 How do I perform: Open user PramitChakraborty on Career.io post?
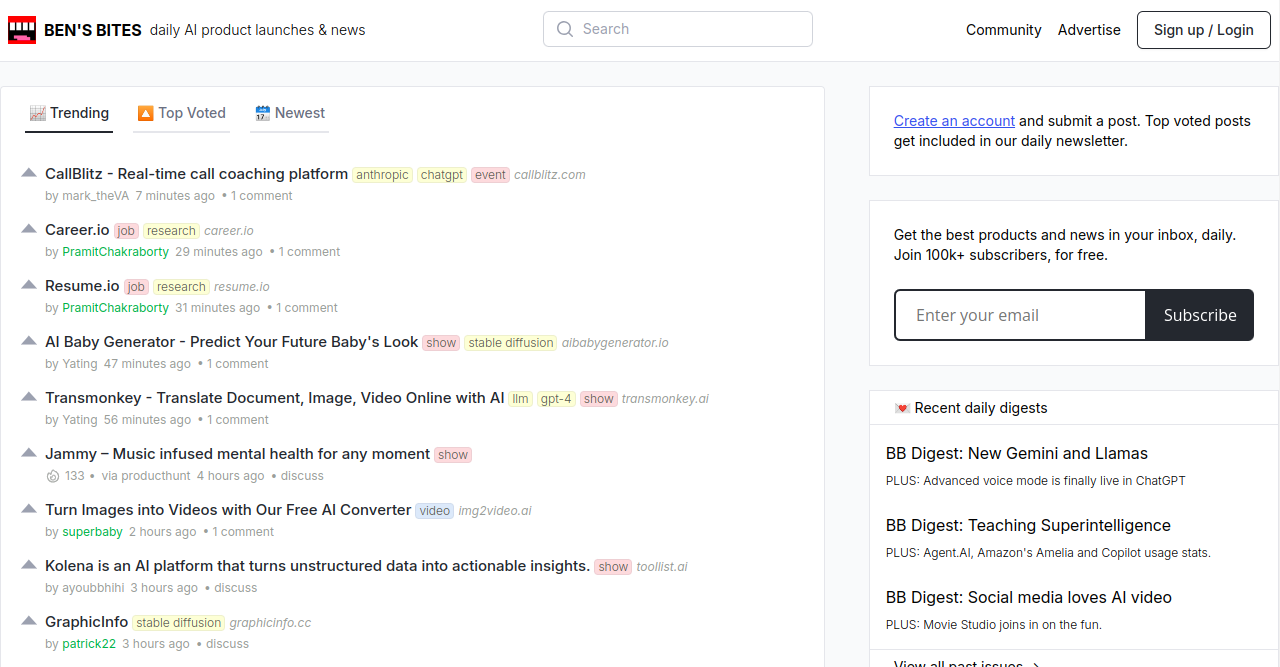(116, 252)
